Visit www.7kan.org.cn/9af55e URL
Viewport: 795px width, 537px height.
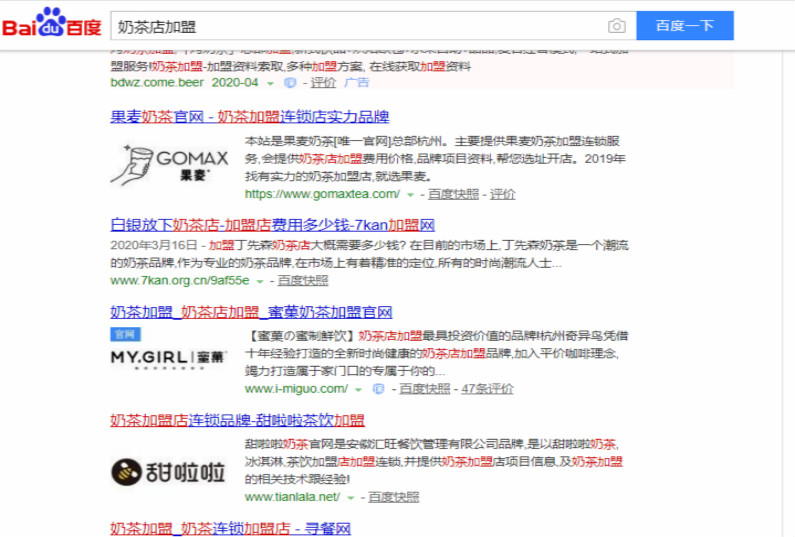click(180, 281)
